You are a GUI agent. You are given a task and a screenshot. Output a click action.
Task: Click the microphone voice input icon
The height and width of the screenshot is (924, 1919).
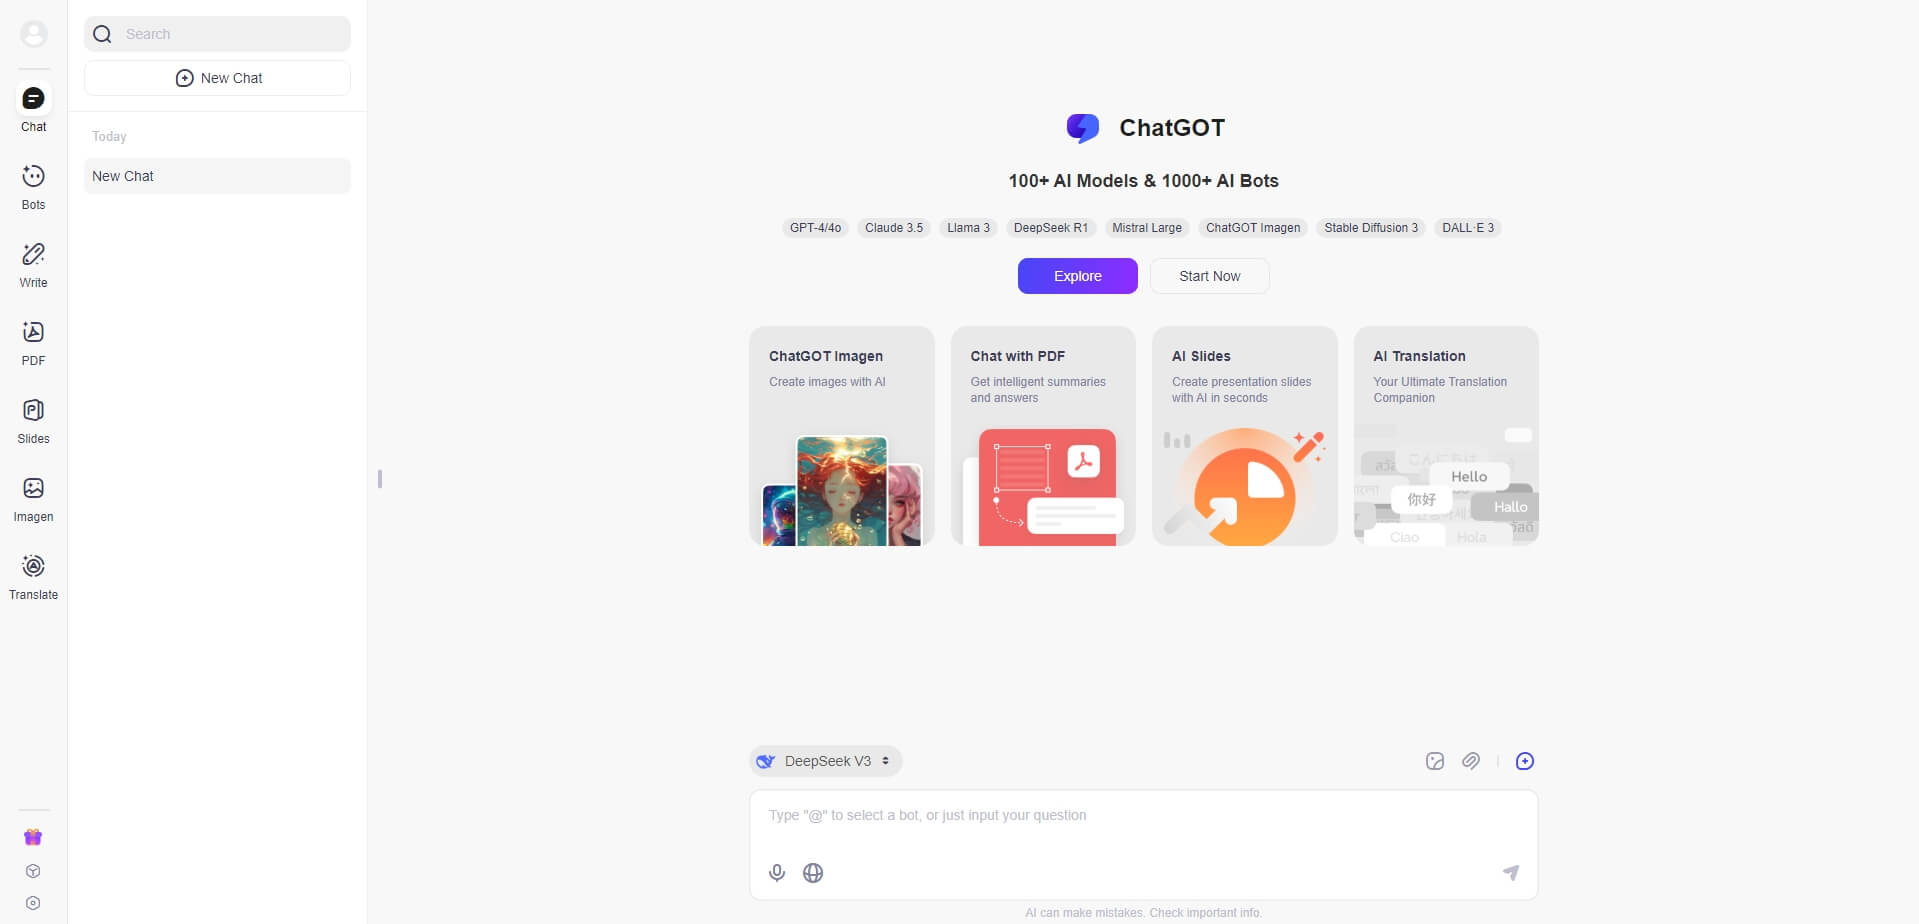777,873
